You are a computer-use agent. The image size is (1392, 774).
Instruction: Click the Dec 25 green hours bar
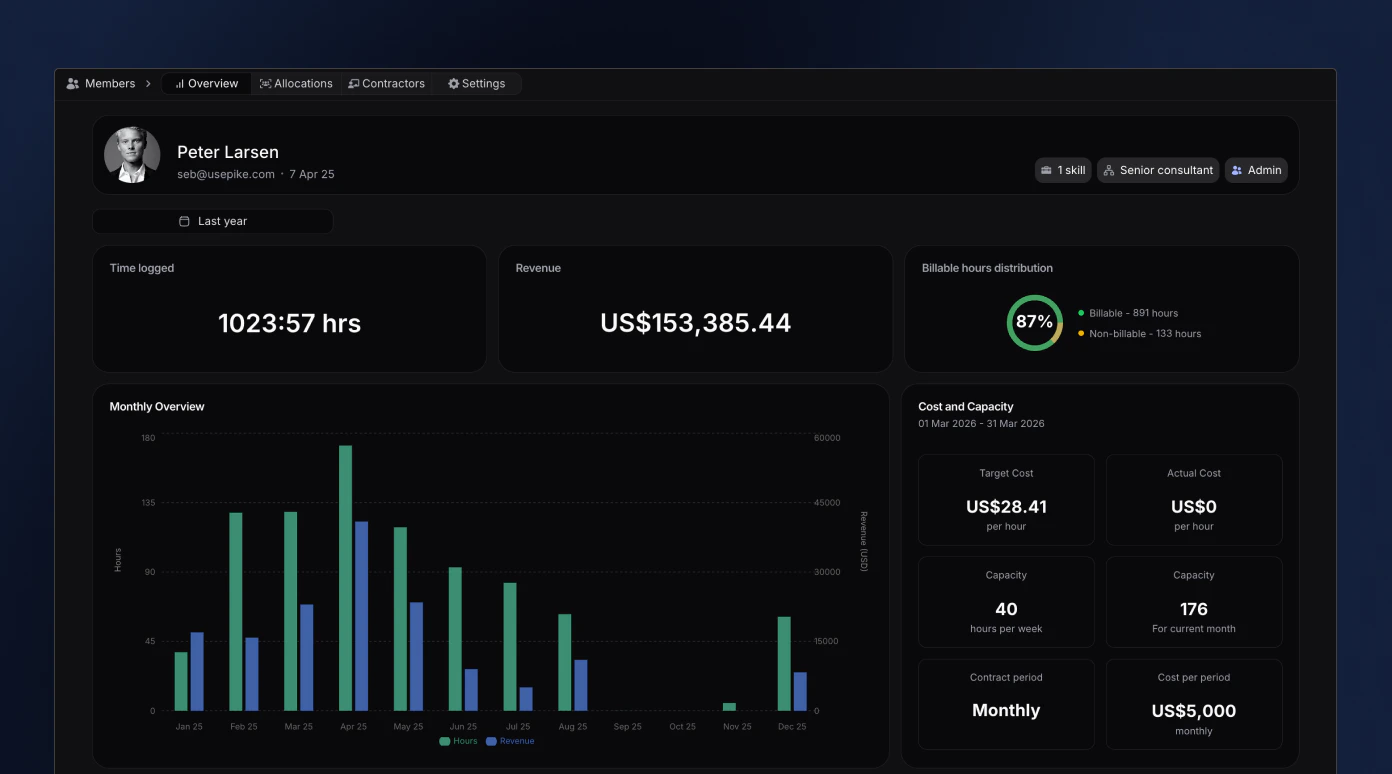785,664
